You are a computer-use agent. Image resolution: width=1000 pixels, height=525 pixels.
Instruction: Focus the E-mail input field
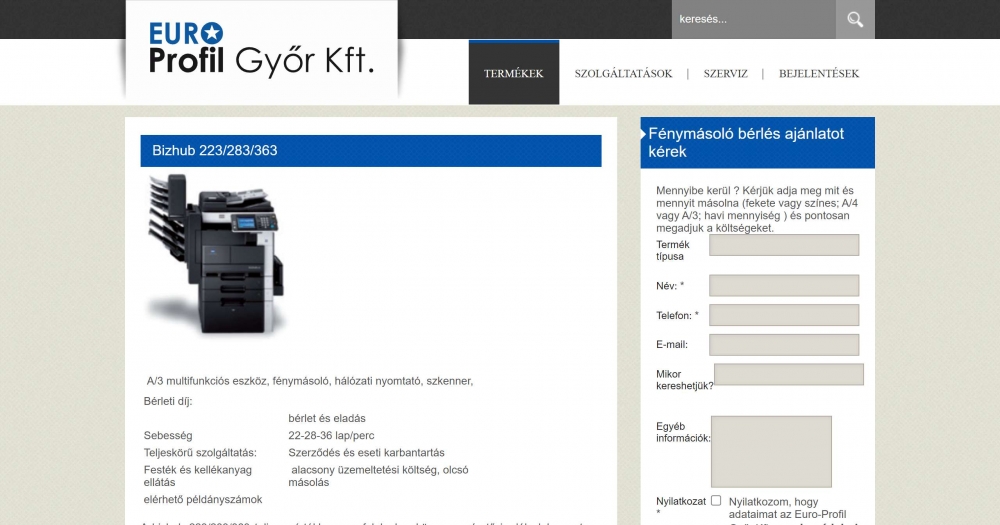(x=784, y=344)
